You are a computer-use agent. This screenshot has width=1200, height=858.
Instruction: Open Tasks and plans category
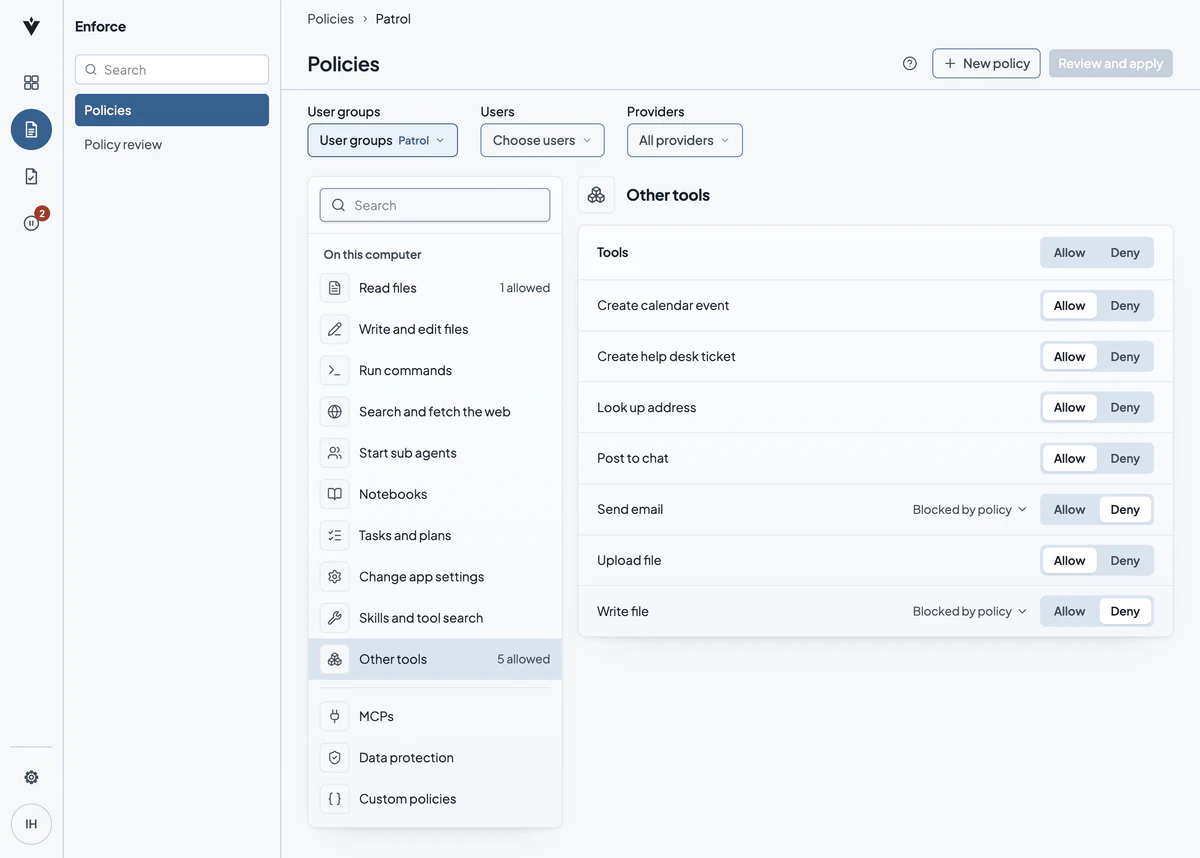[435, 535]
